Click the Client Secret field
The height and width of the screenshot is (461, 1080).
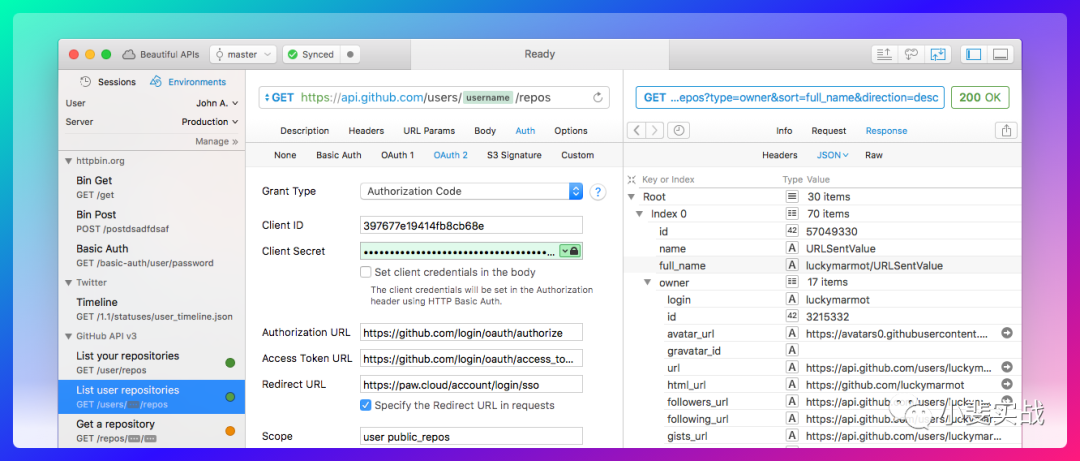471,251
